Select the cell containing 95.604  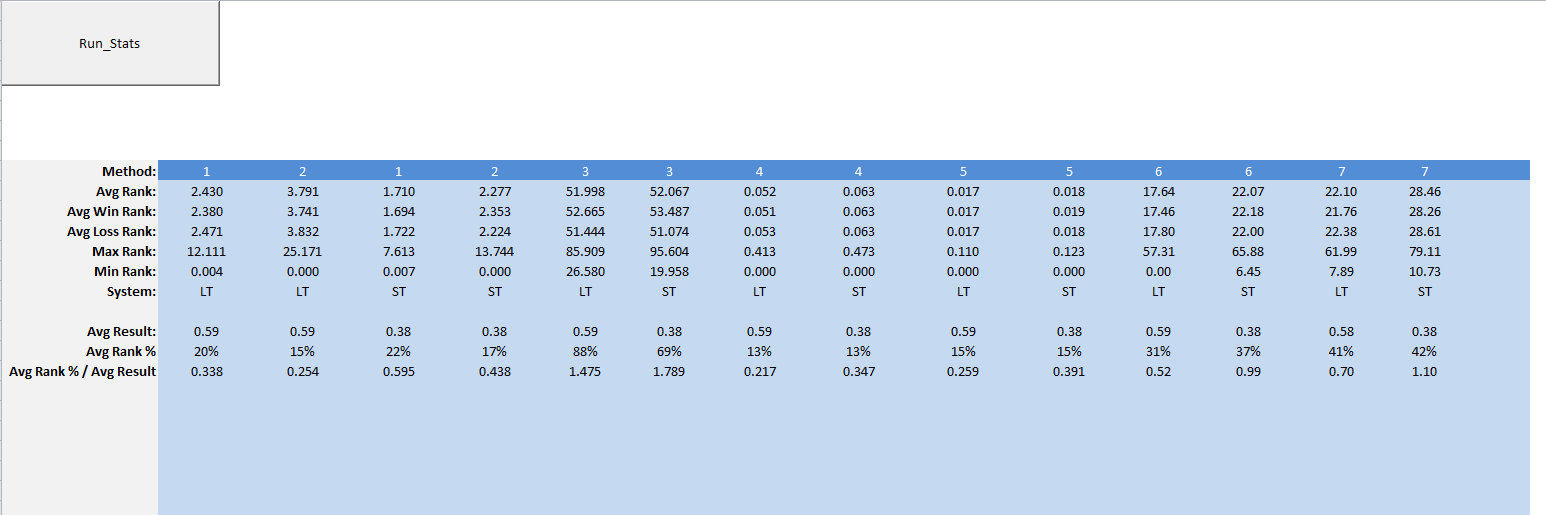click(x=668, y=251)
